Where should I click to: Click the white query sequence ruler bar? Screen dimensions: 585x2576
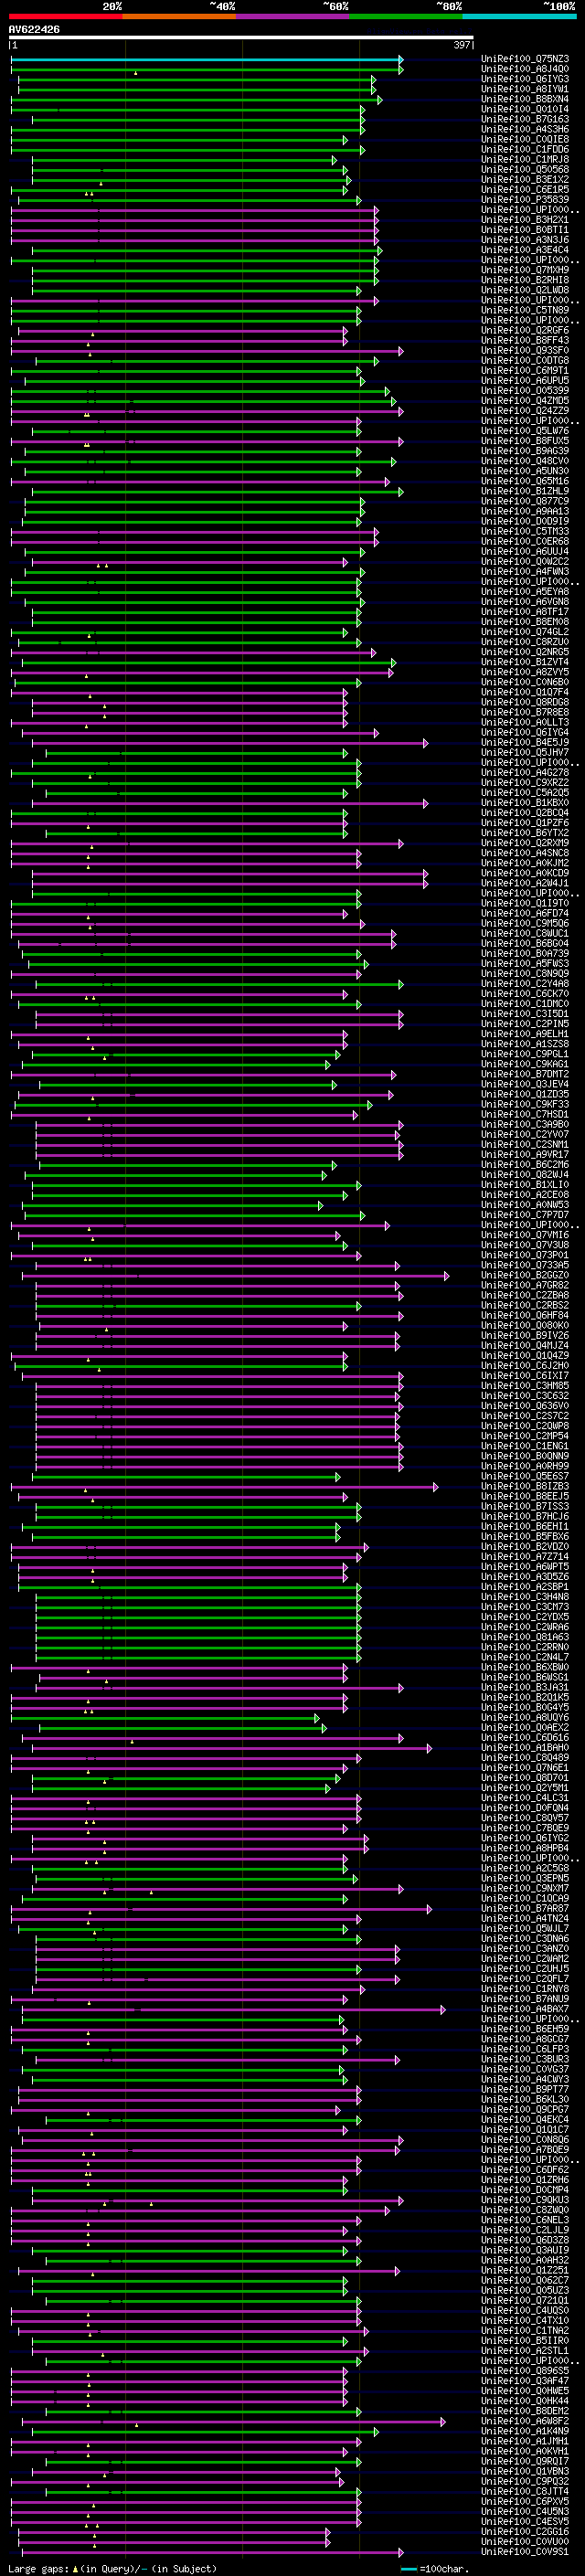pyautogui.click(x=241, y=38)
